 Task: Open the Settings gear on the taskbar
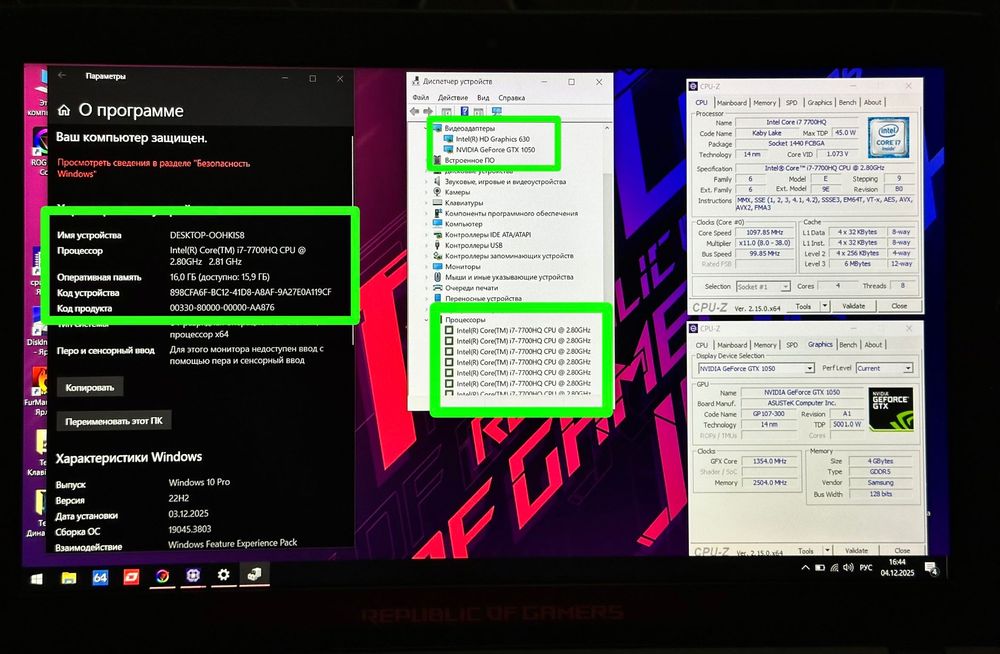pos(223,575)
